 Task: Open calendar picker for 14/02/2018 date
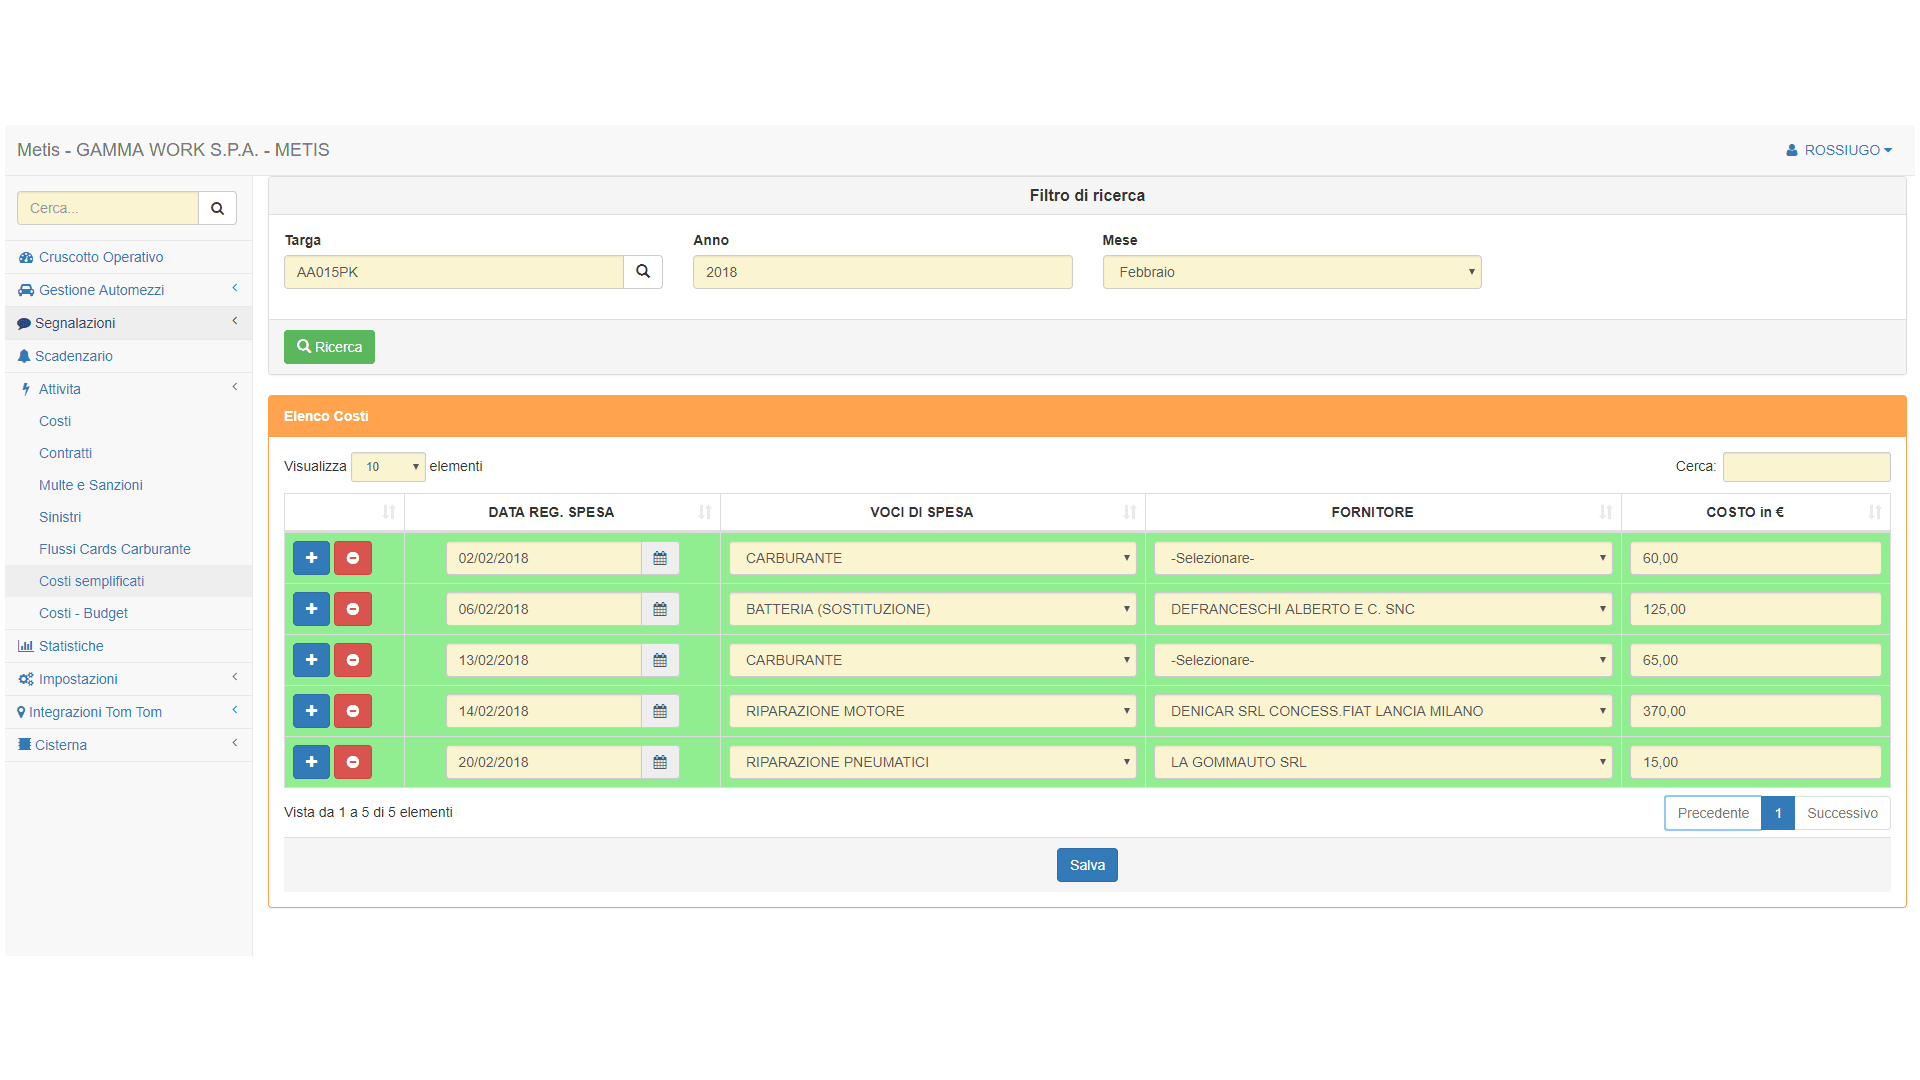click(660, 711)
